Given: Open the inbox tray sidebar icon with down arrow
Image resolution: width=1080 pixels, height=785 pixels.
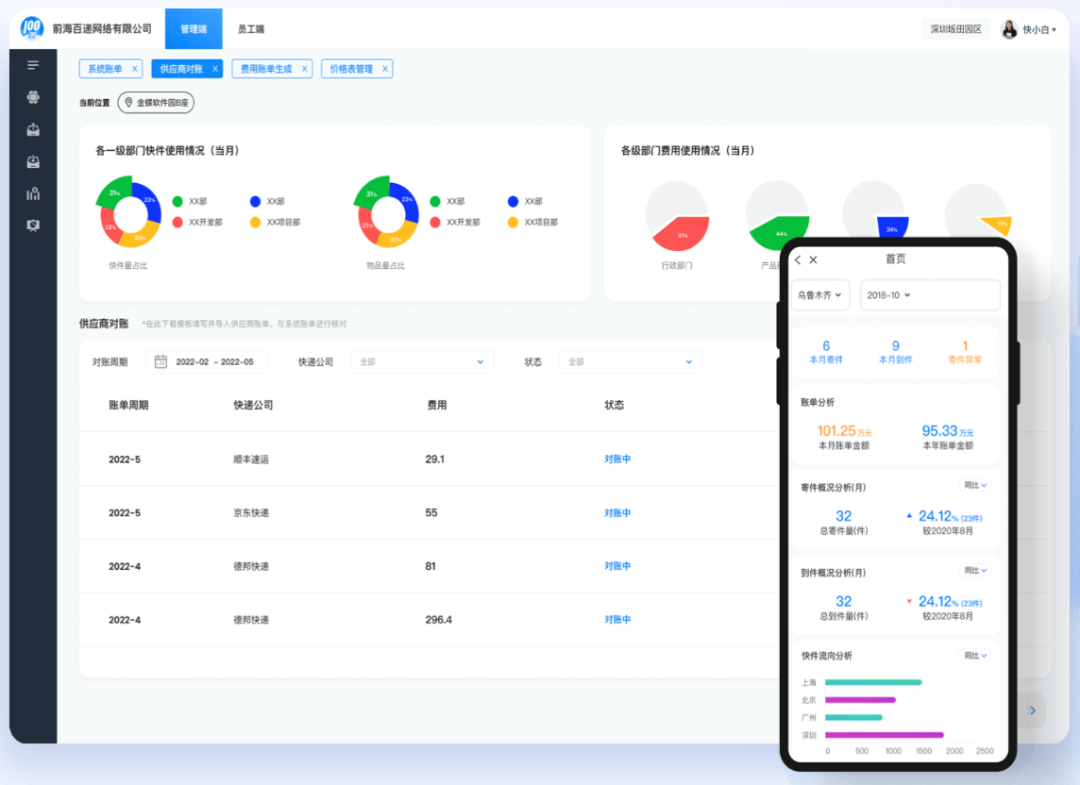Looking at the screenshot, I should pos(33,162).
